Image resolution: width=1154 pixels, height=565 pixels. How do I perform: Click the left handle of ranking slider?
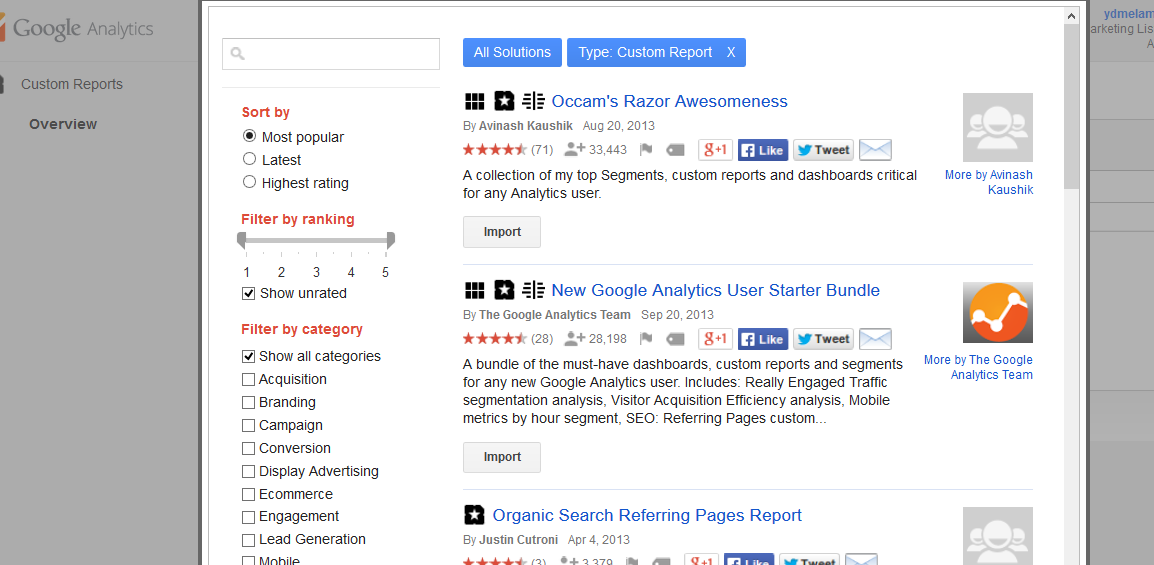[241, 240]
